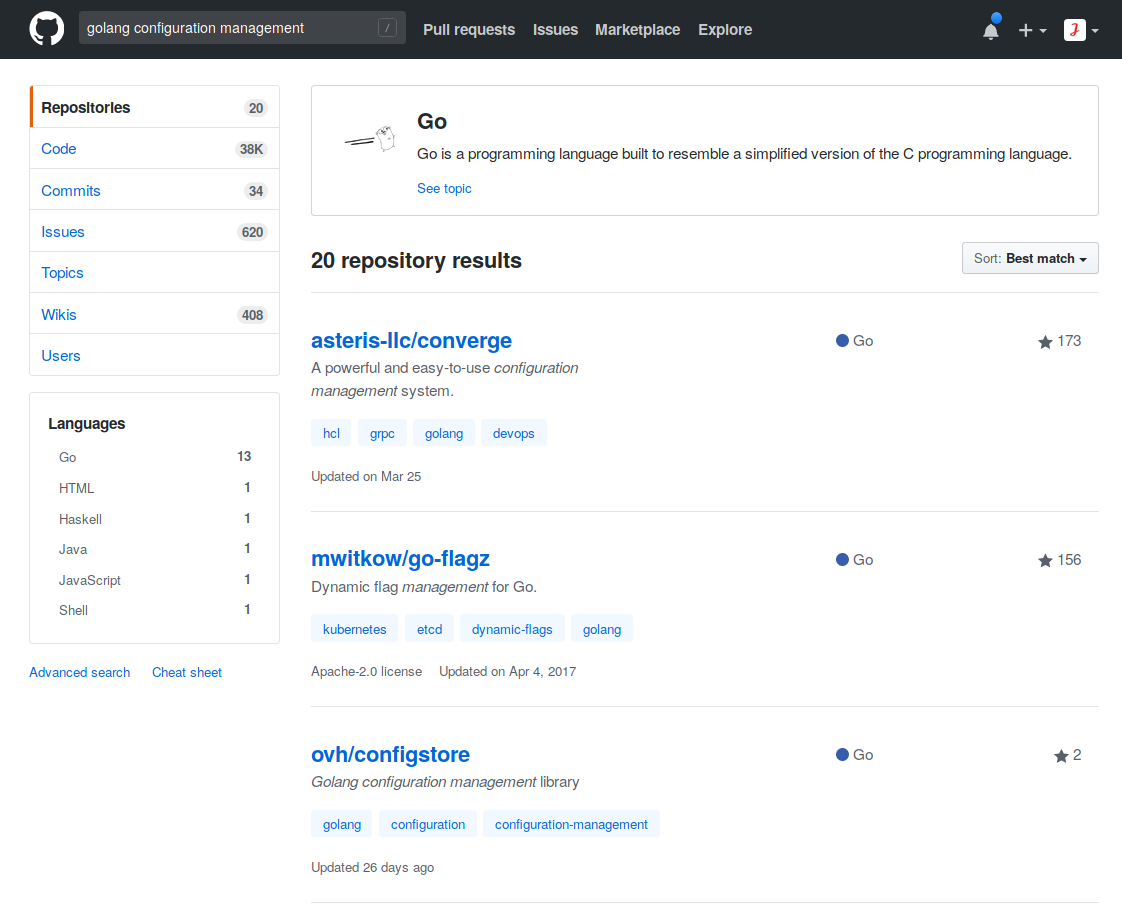Viewport: 1122px width, 919px height.
Task: Click the hcl topic tag
Action: click(331, 433)
